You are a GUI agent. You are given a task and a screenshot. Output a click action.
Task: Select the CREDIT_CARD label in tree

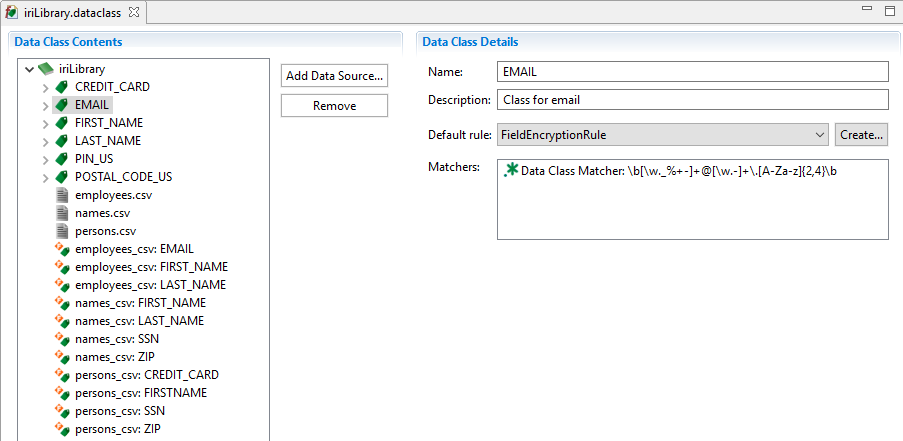[112, 87]
